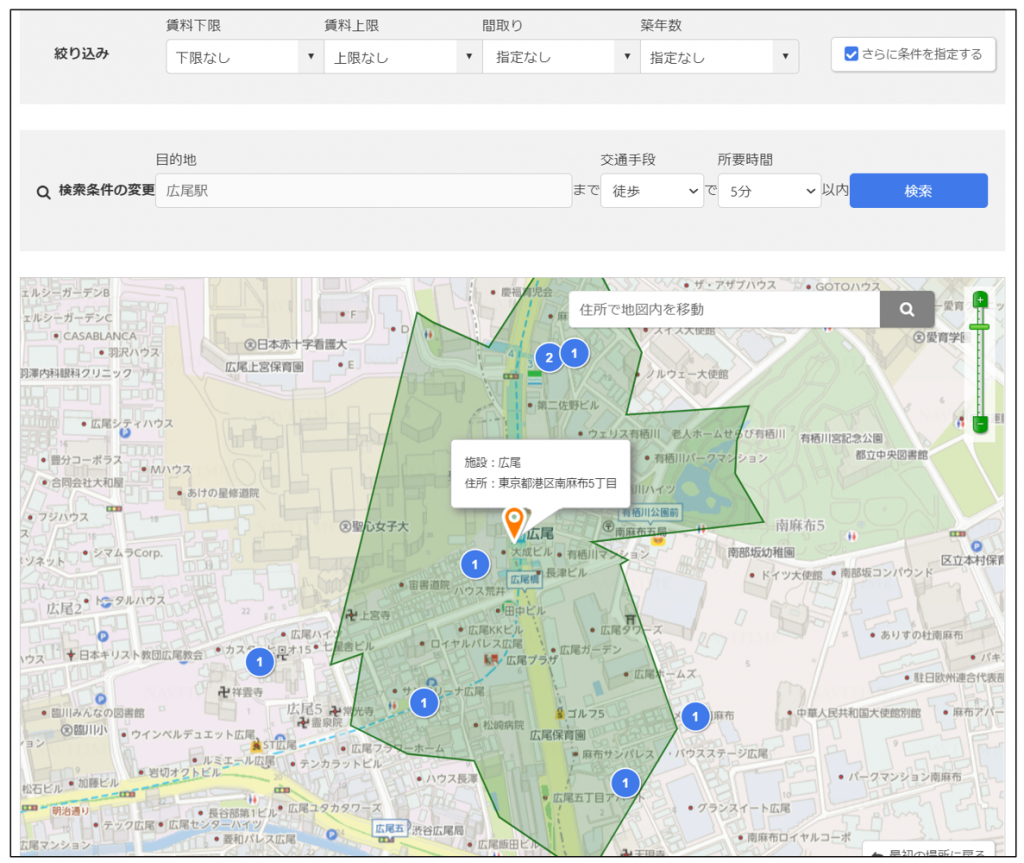Open the 築年数 dropdown
This screenshot has width=1024, height=863.
tap(718, 57)
